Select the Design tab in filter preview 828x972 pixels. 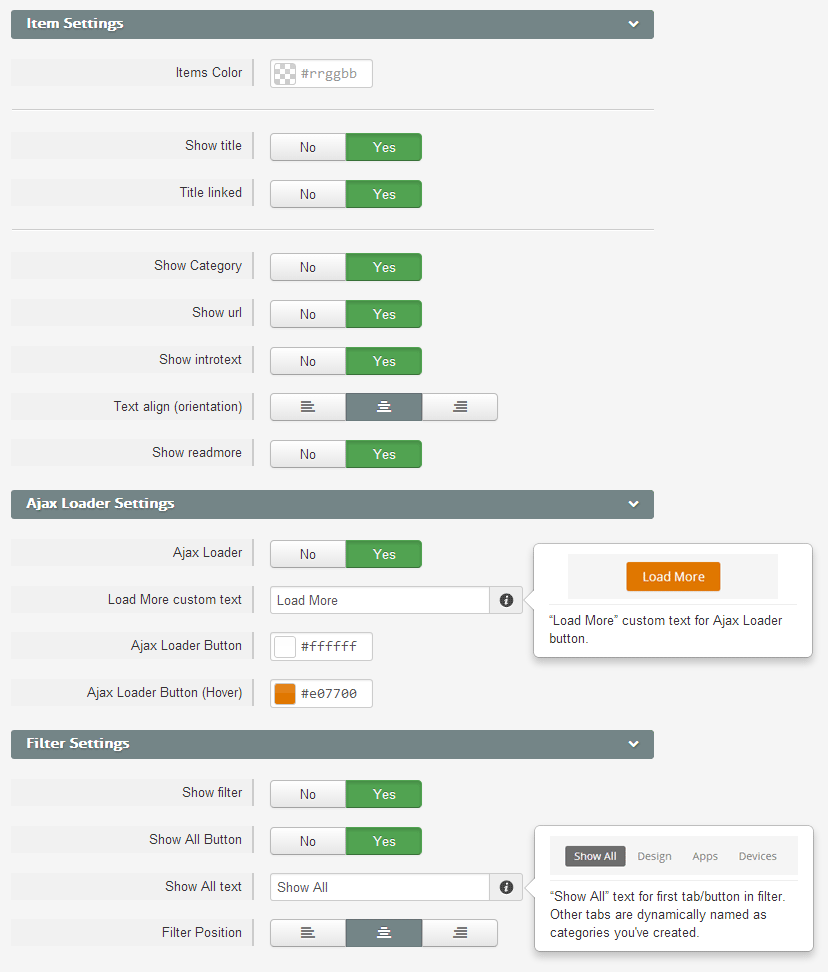(654, 856)
